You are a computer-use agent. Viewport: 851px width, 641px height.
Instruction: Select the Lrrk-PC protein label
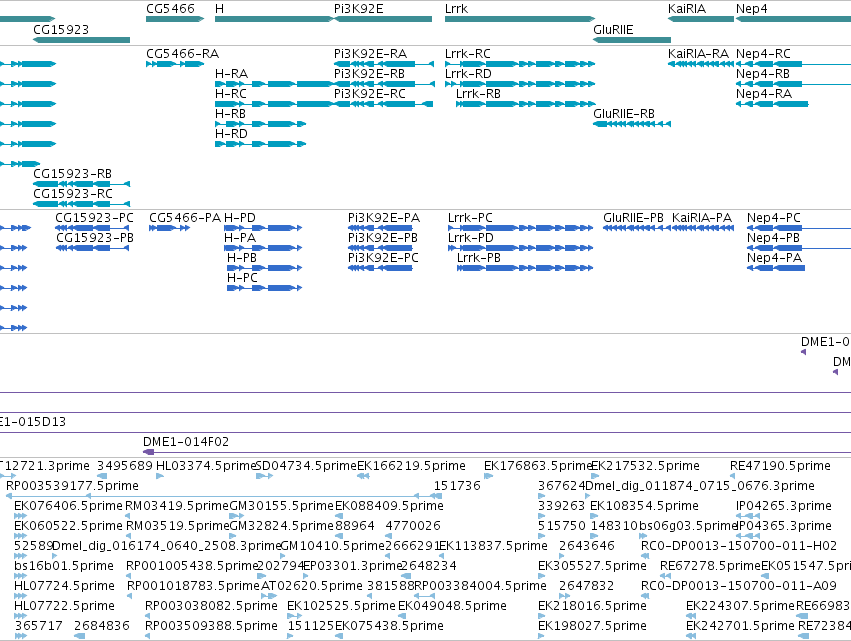(470, 218)
